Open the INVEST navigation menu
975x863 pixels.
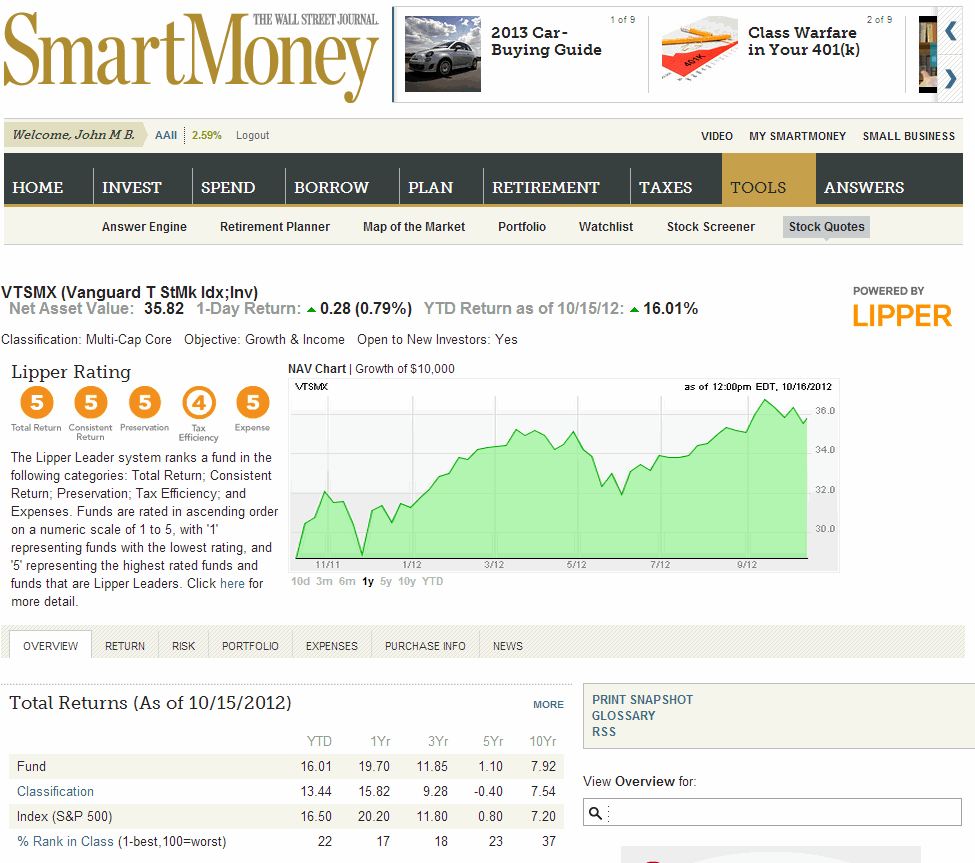click(131, 187)
